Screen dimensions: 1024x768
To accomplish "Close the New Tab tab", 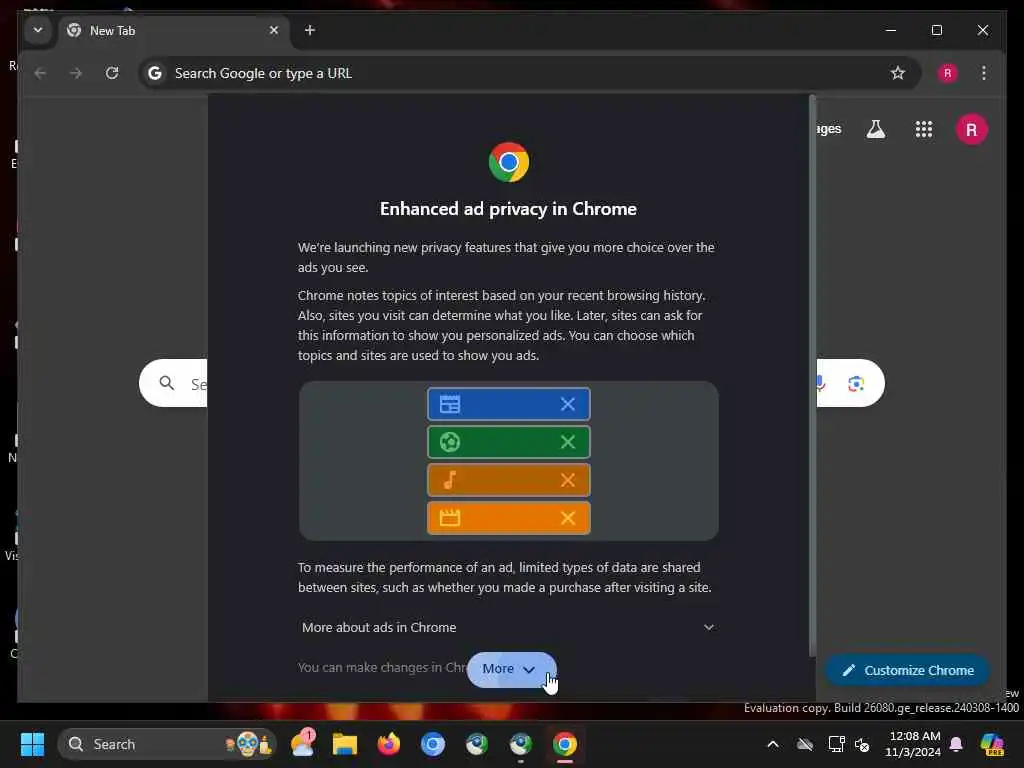I will coord(274,30).
